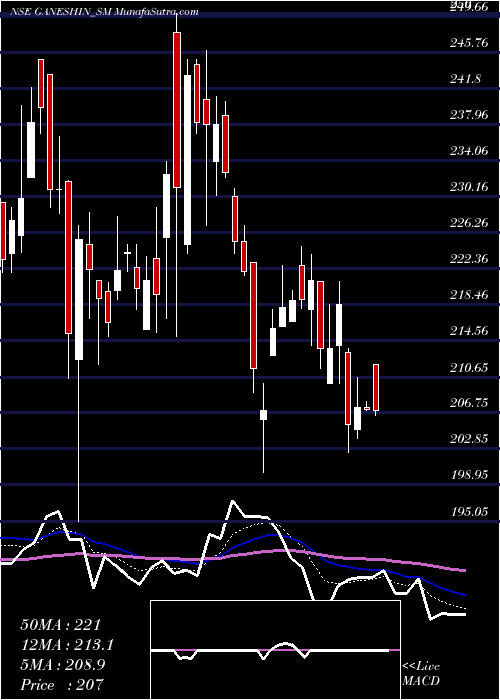
Task: Click the 206.75 price axis label
Action: tap(470, 403)
